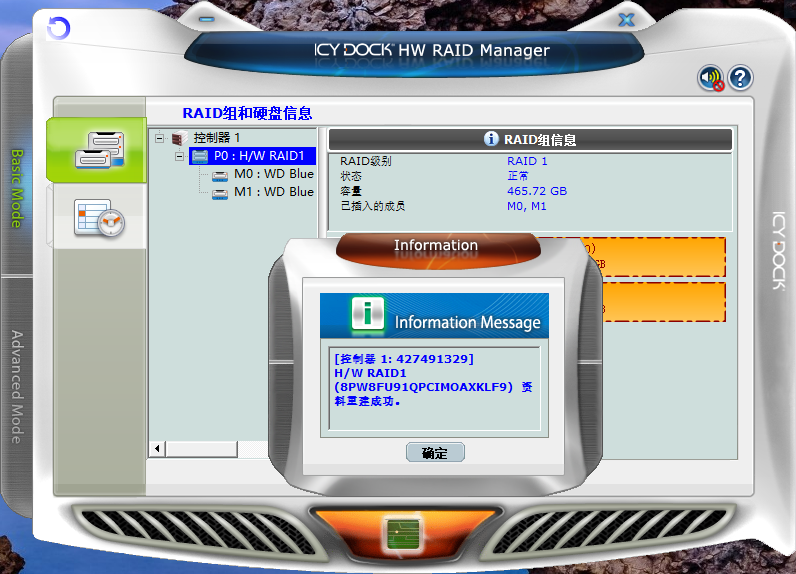
Task: Click the left scroll arrow under tree
Action: pos(157,448)
